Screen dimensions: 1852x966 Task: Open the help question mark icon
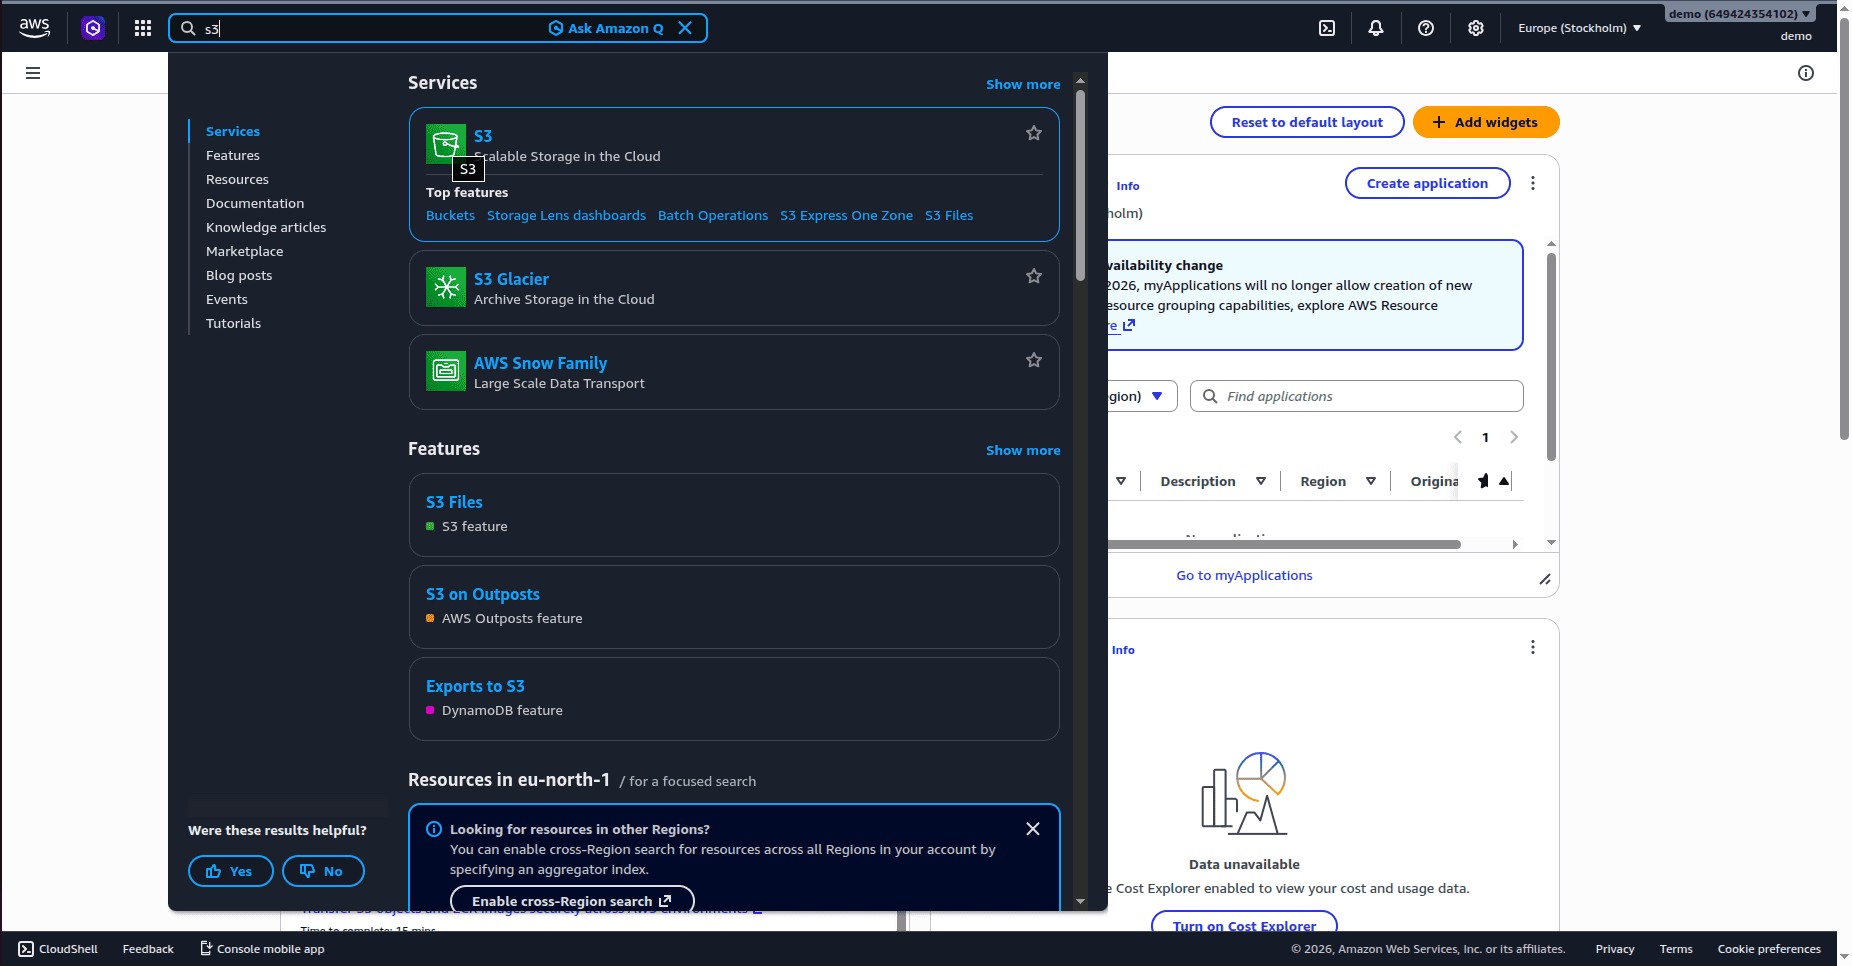(x=1426, y=28)
